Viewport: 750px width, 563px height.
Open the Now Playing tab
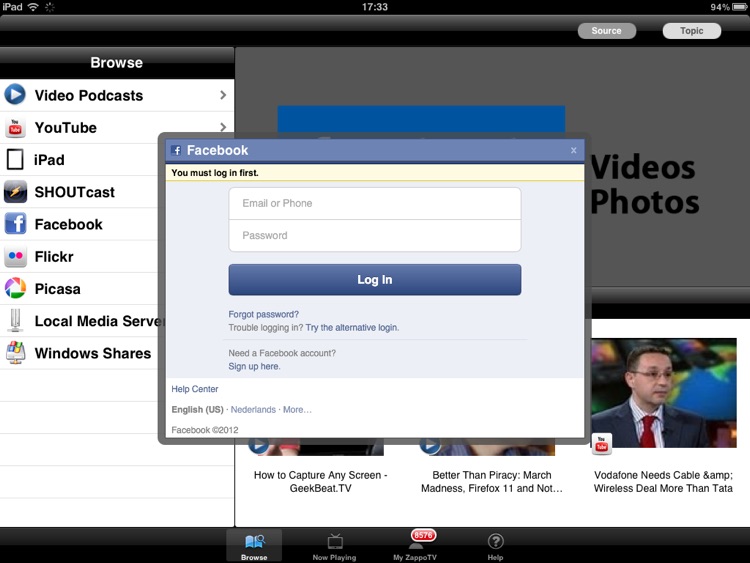point(334,546)
